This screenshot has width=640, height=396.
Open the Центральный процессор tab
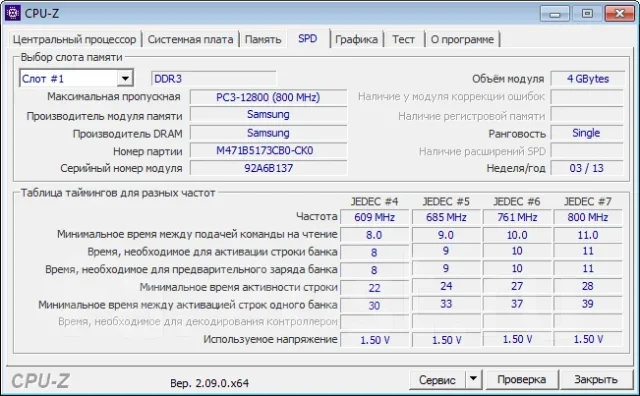(x=74, y=40)
